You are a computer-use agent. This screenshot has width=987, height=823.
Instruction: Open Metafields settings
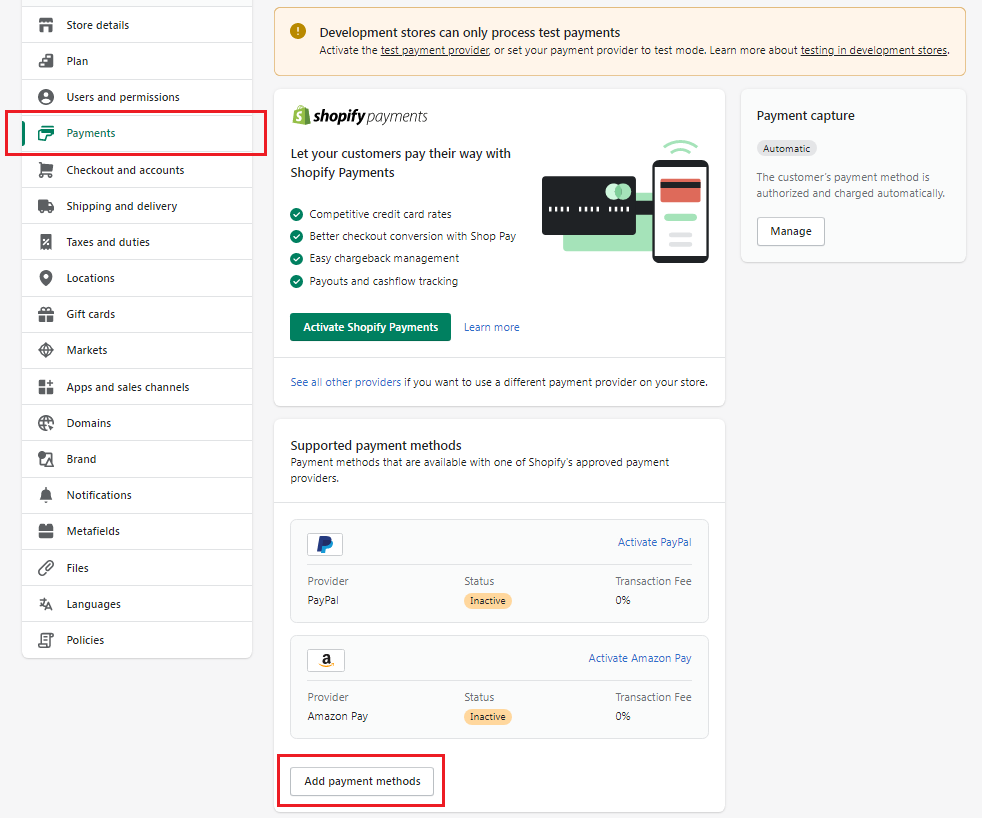point(137,531)
